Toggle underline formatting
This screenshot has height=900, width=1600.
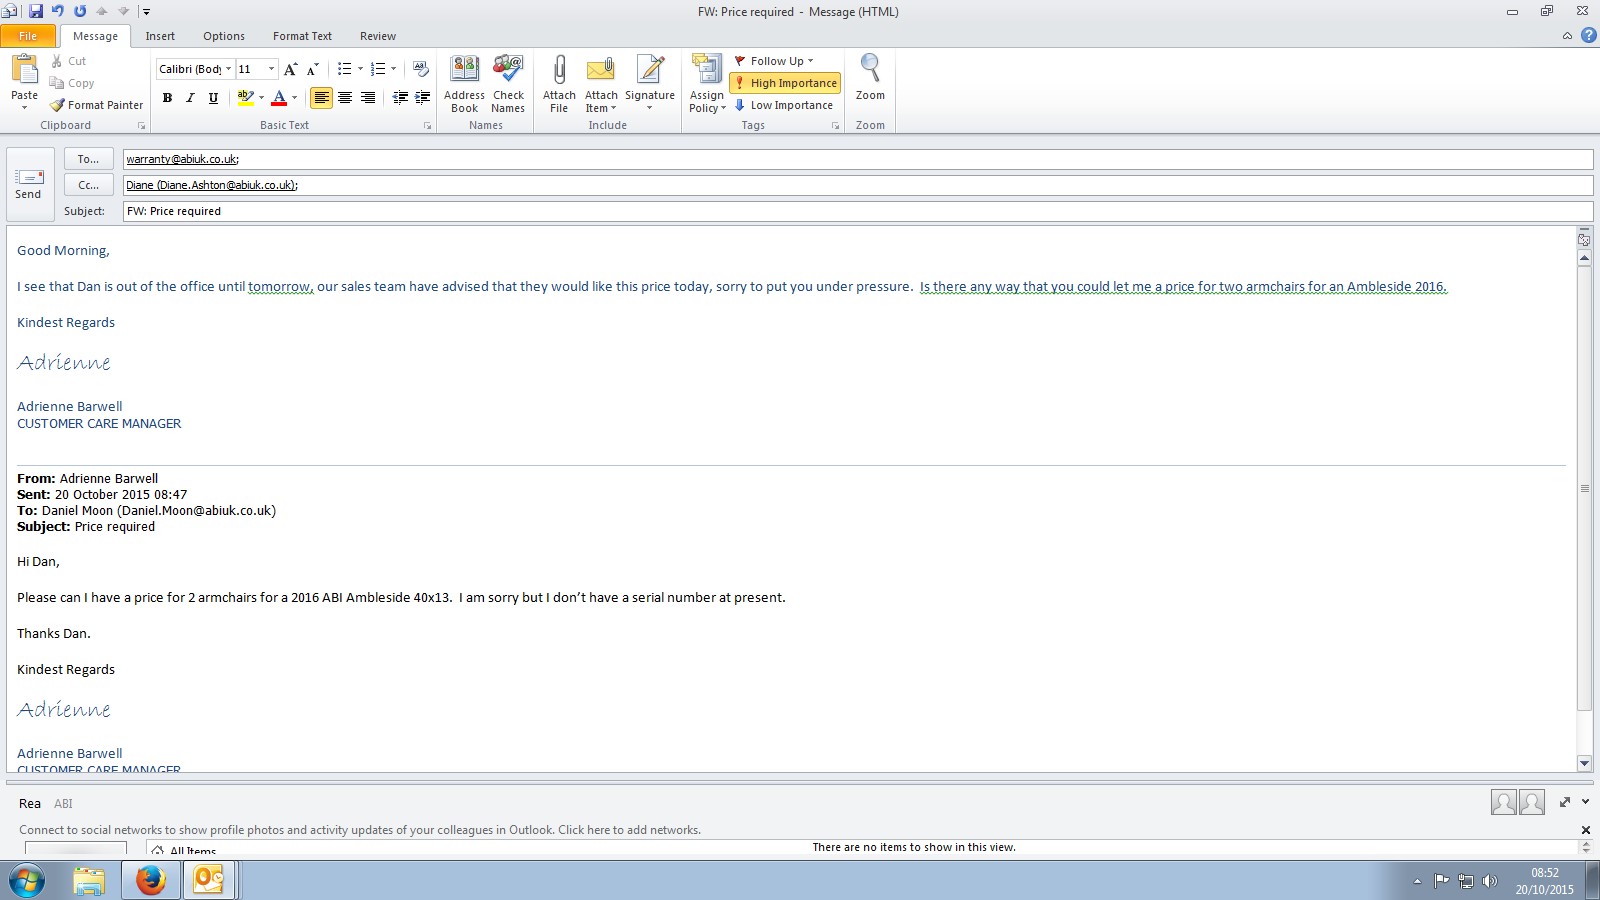point(213,98)
